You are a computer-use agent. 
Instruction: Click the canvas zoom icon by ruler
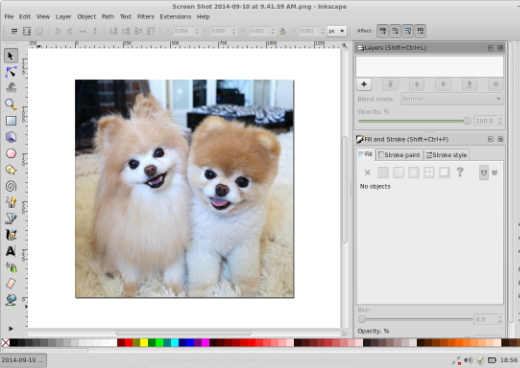coord(345,46)
